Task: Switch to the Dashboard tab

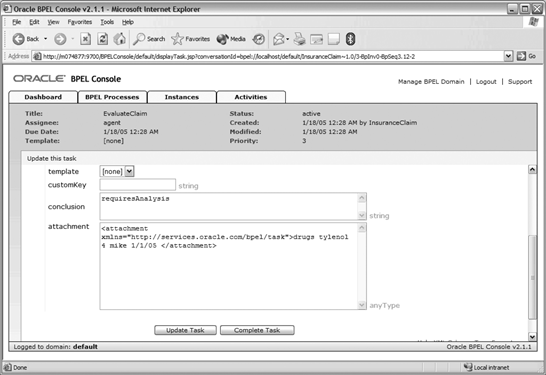Action: coord(43,97)
